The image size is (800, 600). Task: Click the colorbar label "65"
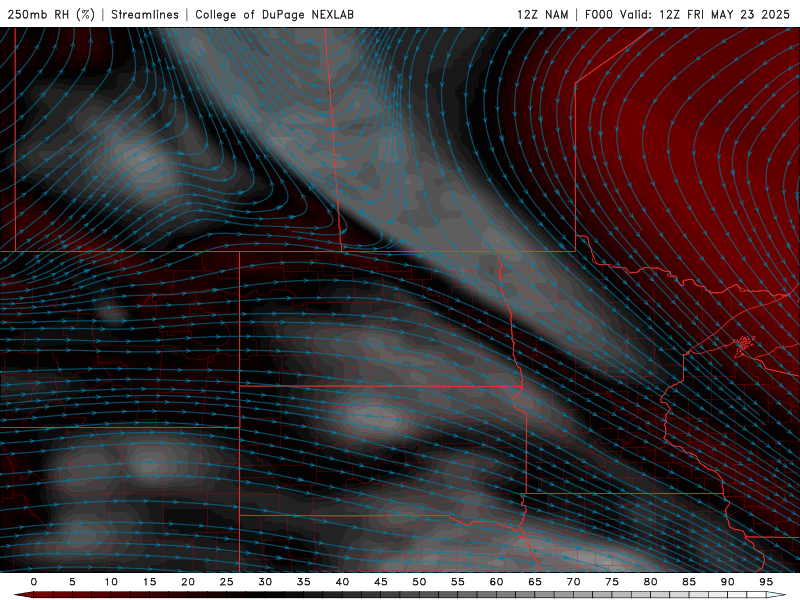point(535,582)
